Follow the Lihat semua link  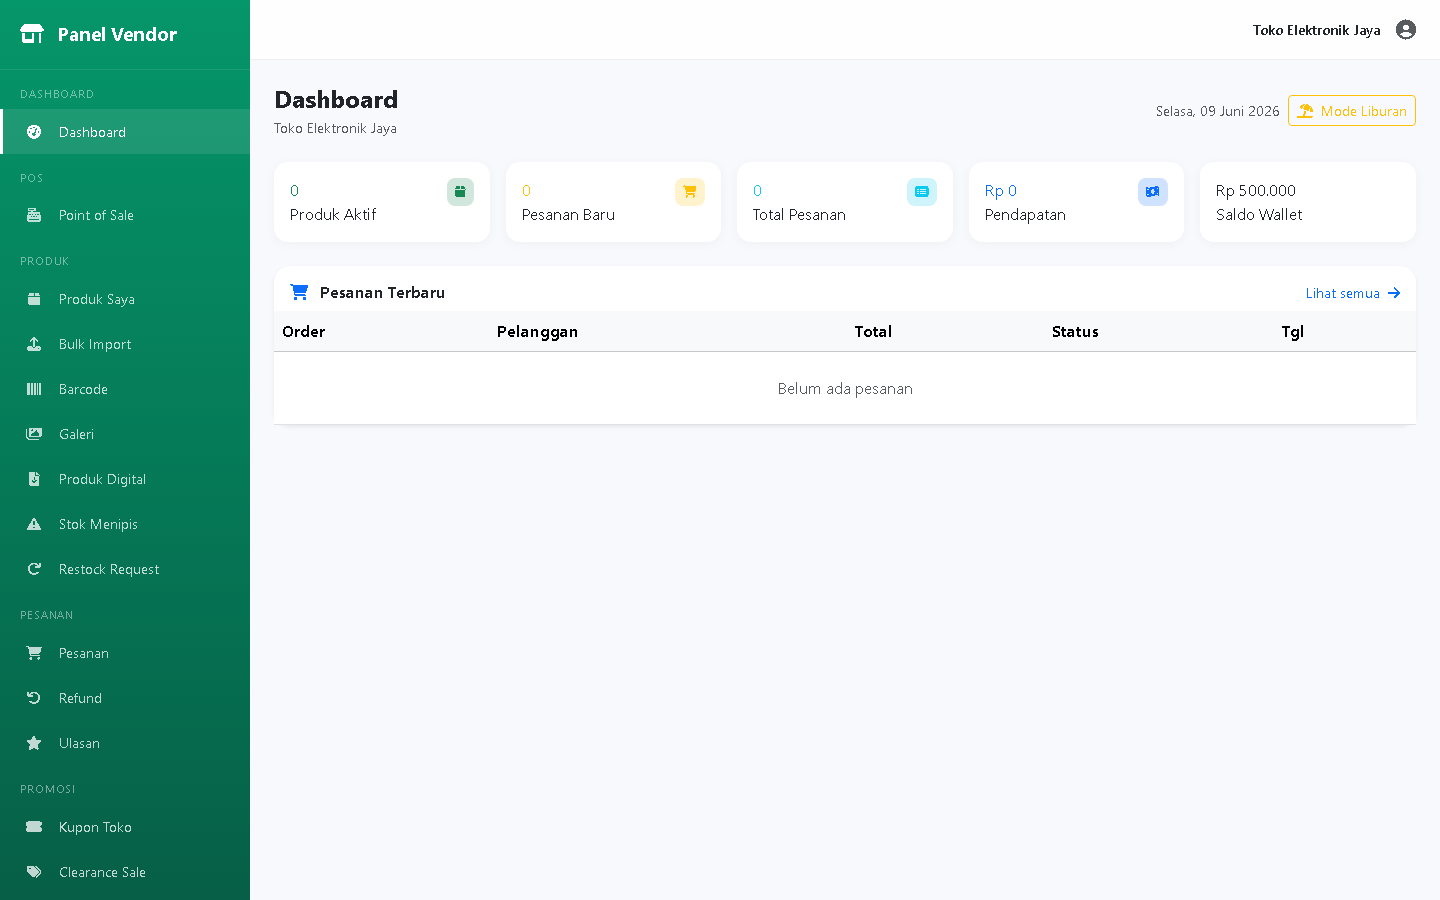coord(1353,293)
